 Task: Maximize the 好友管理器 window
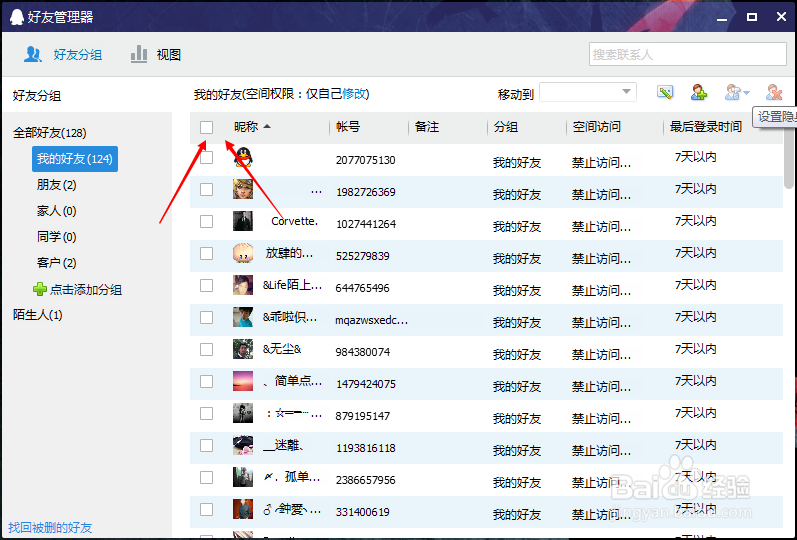coord(752,17)
